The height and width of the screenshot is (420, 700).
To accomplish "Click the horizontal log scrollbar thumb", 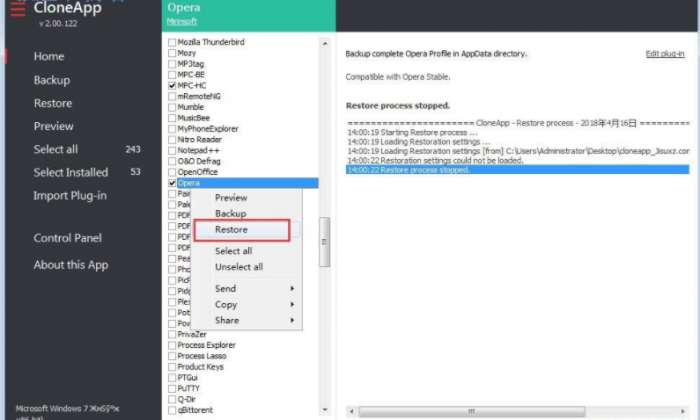I will point(471,411).
